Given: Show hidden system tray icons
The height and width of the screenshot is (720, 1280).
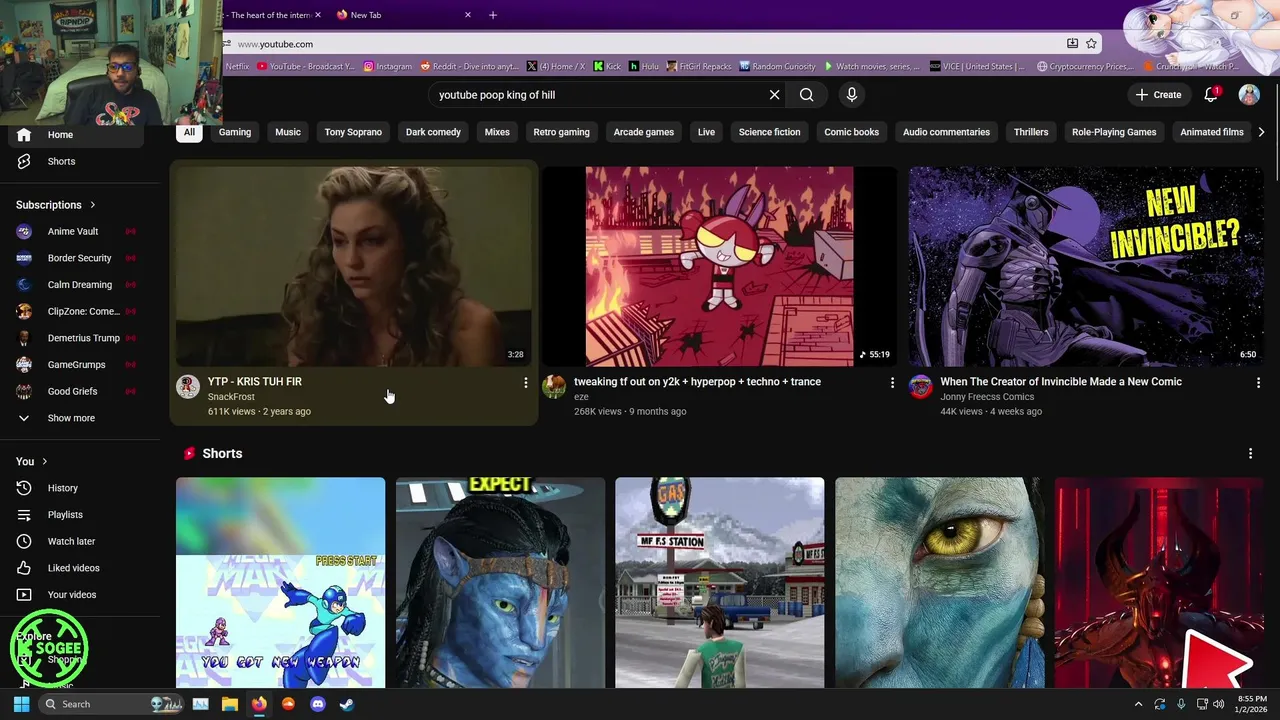Looking at the screenshot, I should (1138, 704).
